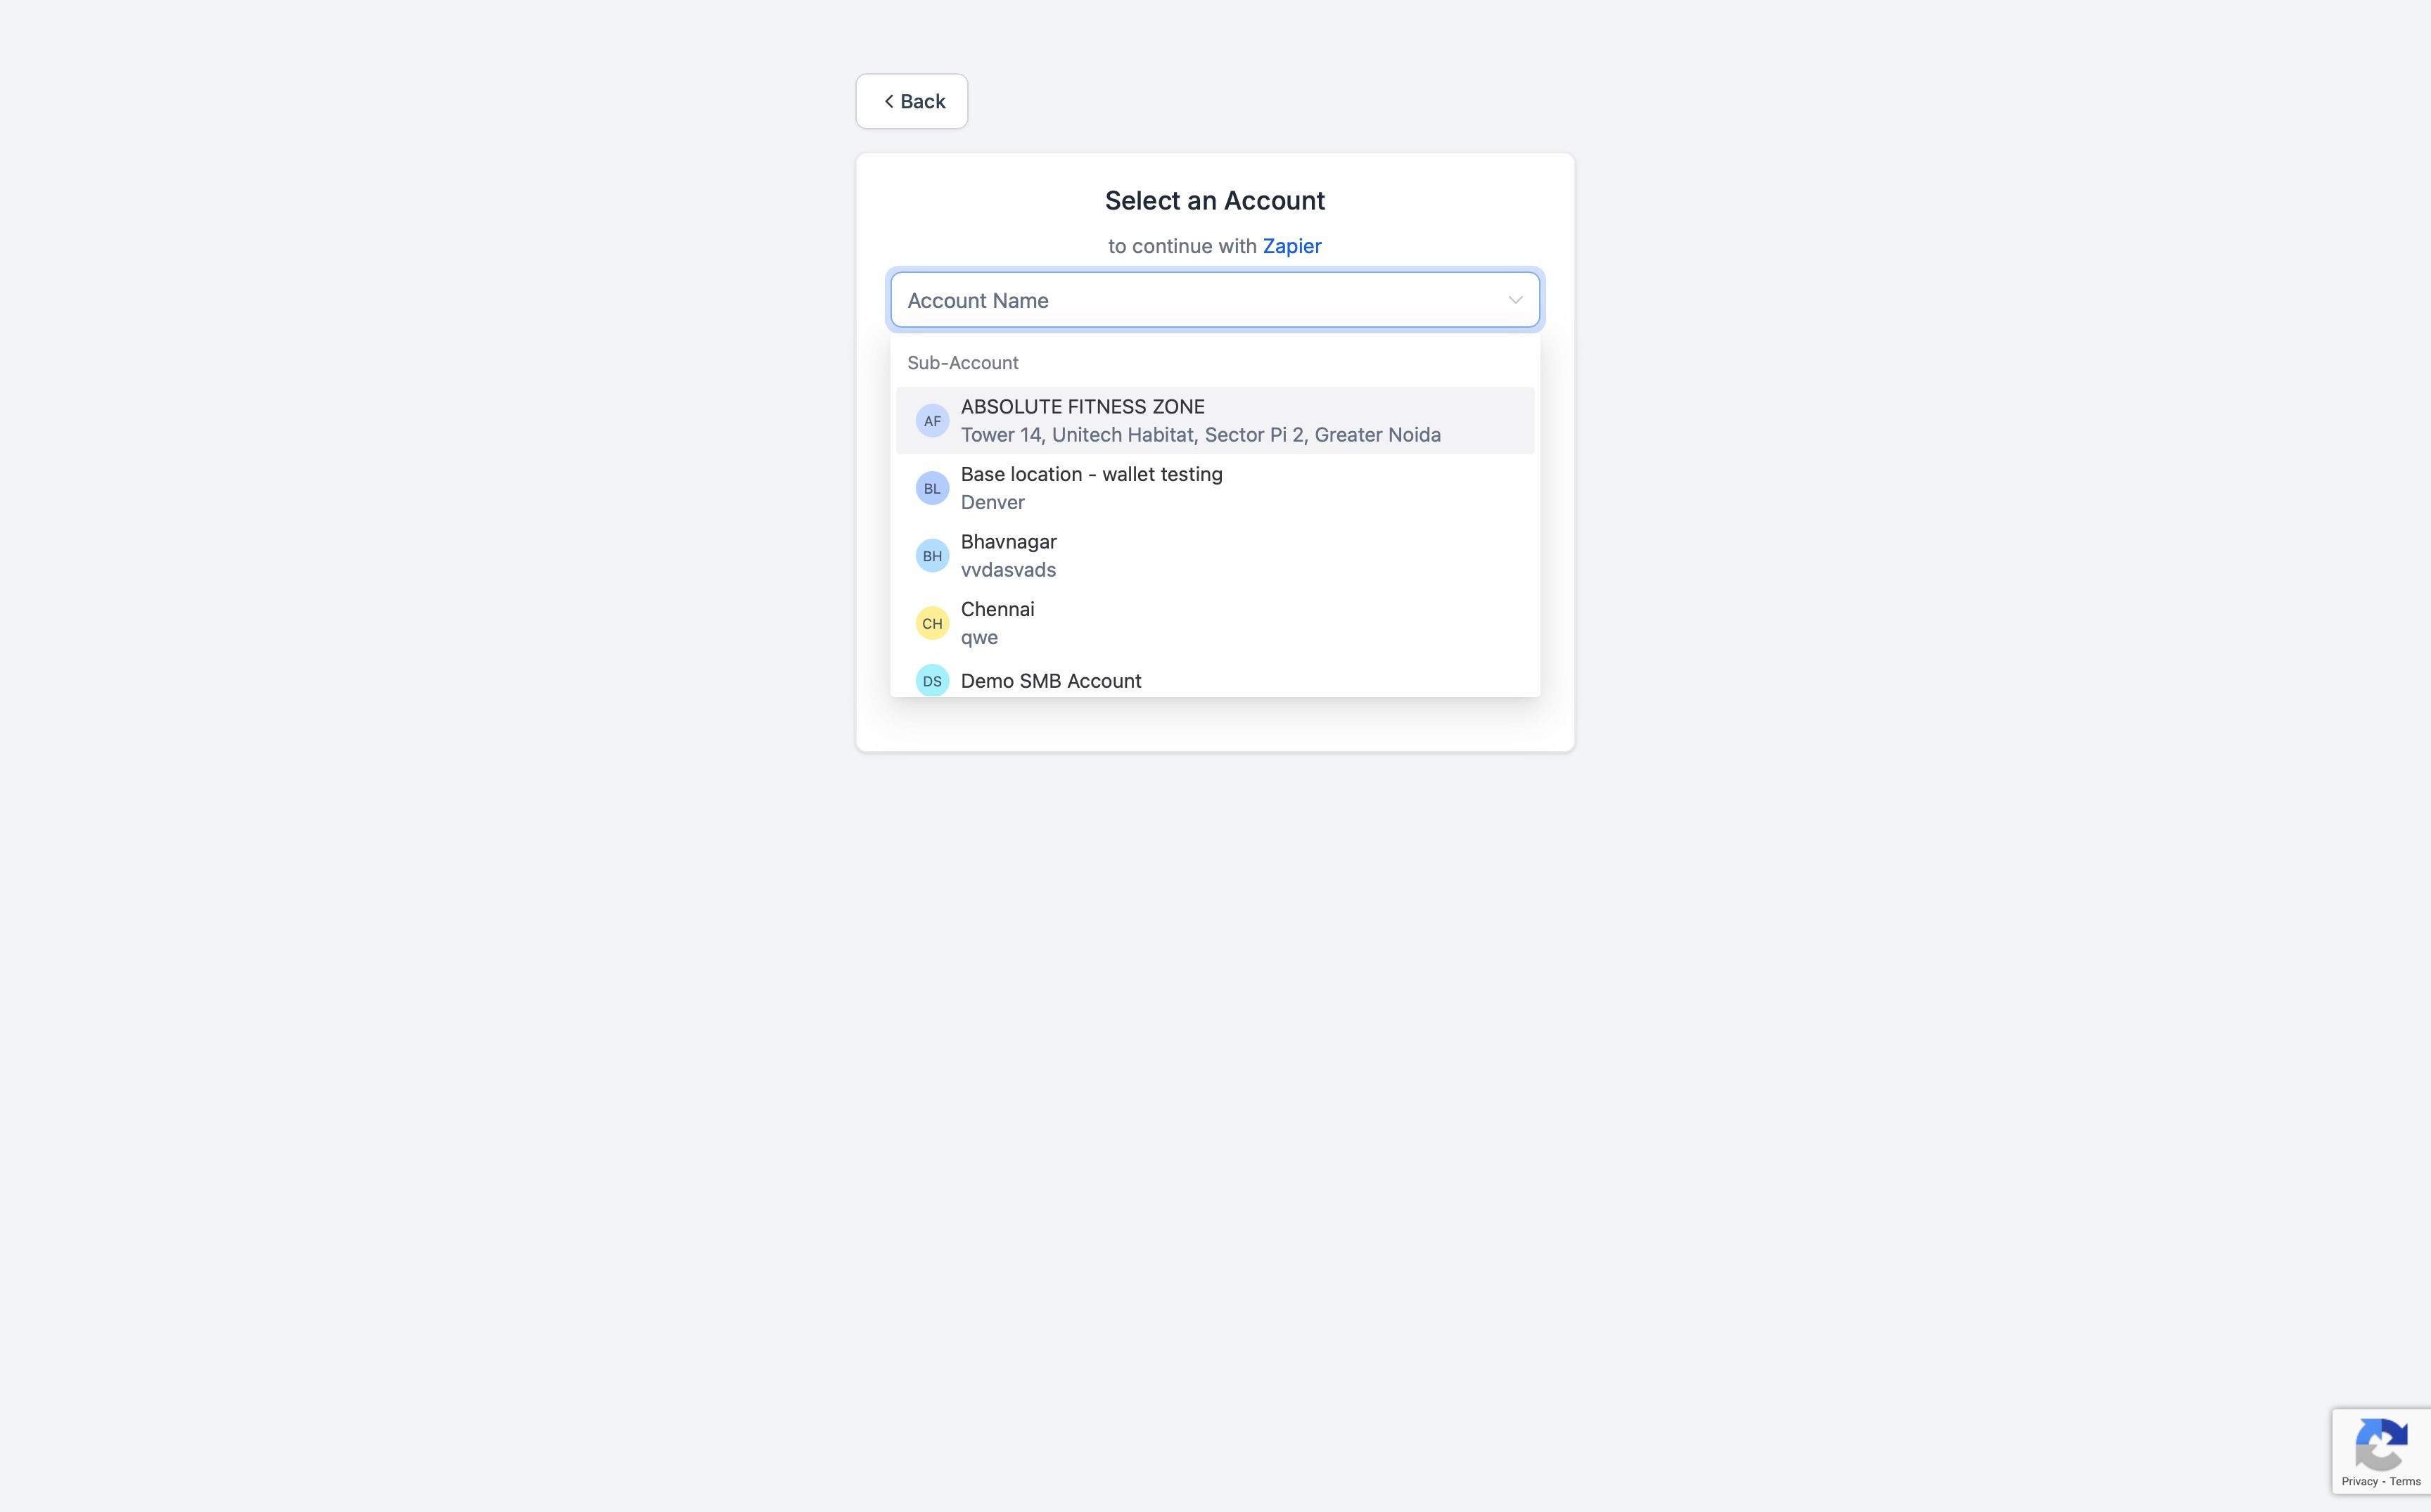Choose Base location - wallet testing
2431x1512 pixels.
coord(1091,474)
